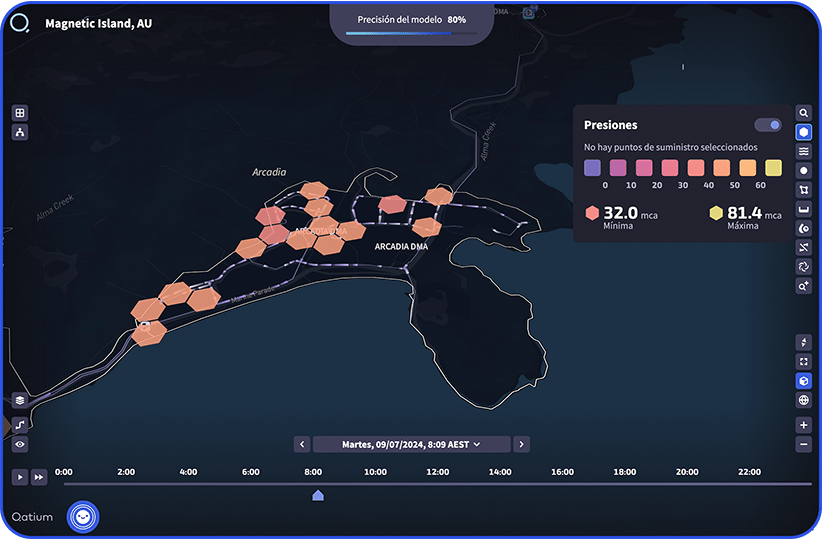Image resolution: width=823 pixels, height=540 pixels.
Task: Click the Magnetic Island, AU network title
Action: pos(98,23)
